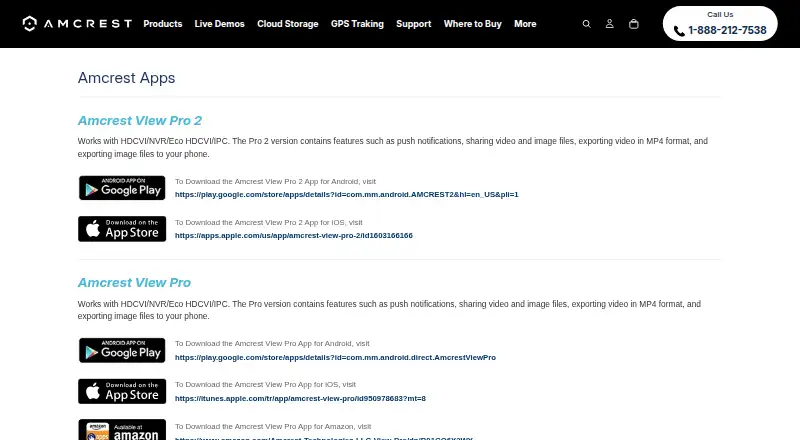Click the phone number 1-888-212-7538 button
The image size is (800, 440).
pyautogui.click(x=720, y=24)
